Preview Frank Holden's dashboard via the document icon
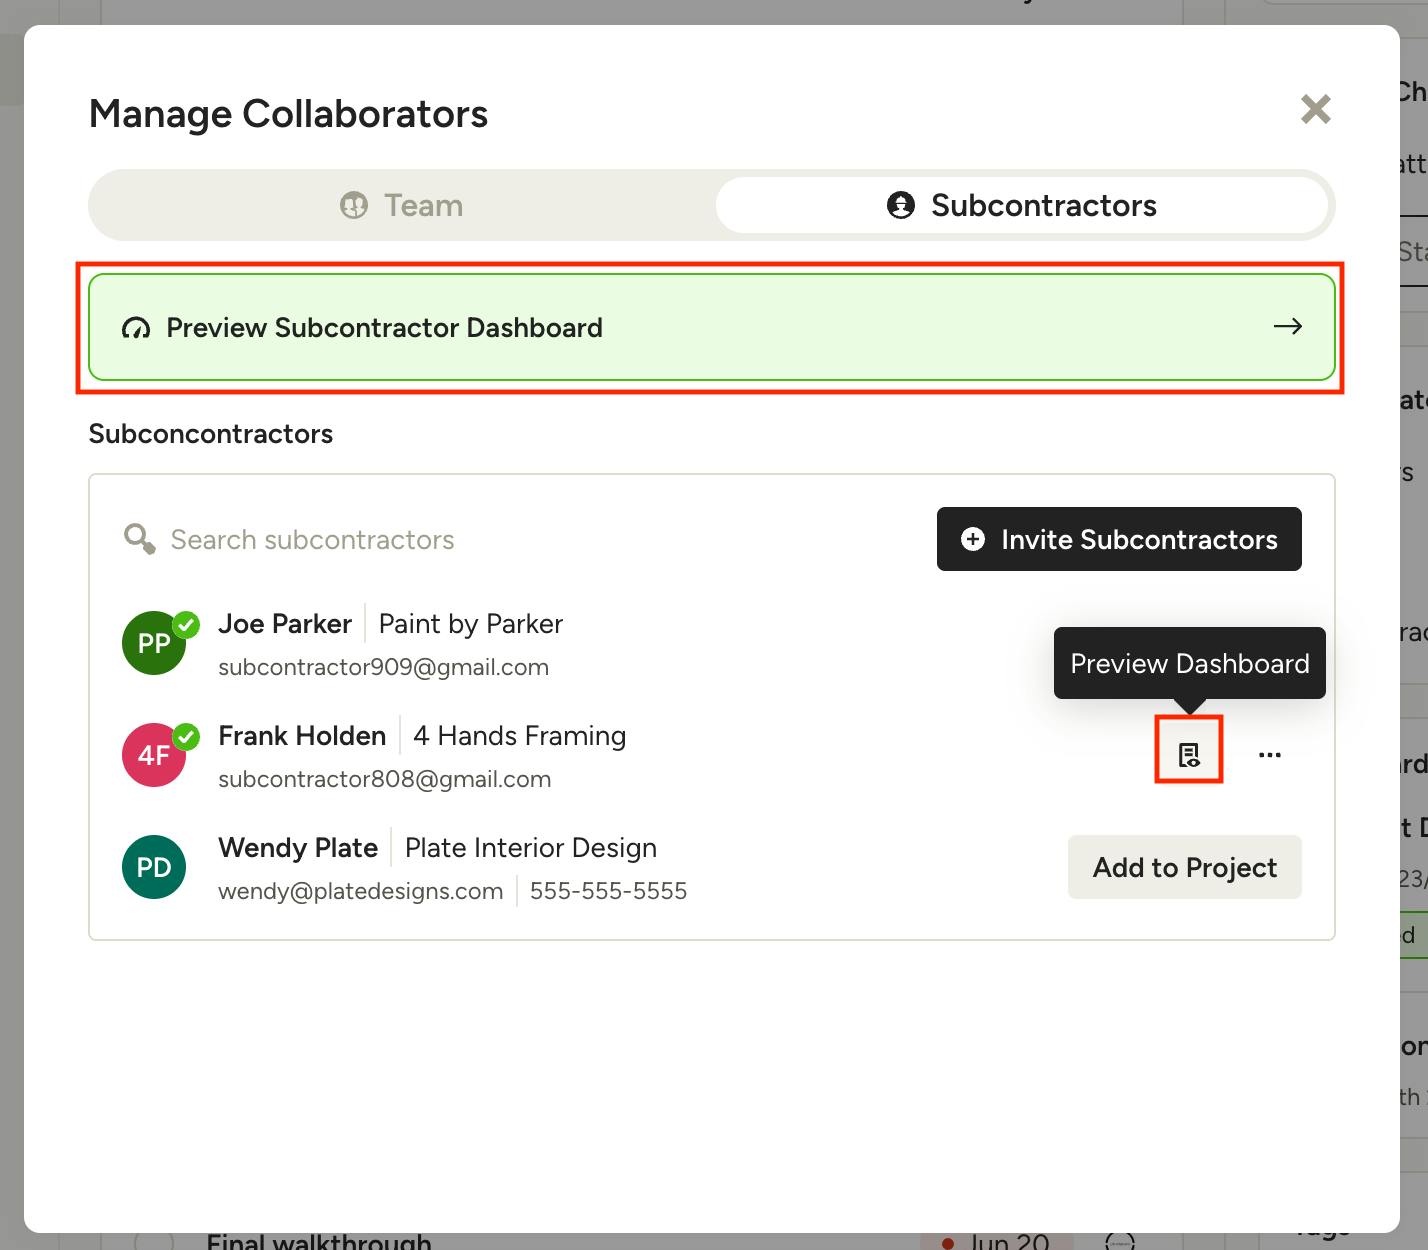Image resolution: width=1428 pixels, height=1250 pixels. 1188,755
